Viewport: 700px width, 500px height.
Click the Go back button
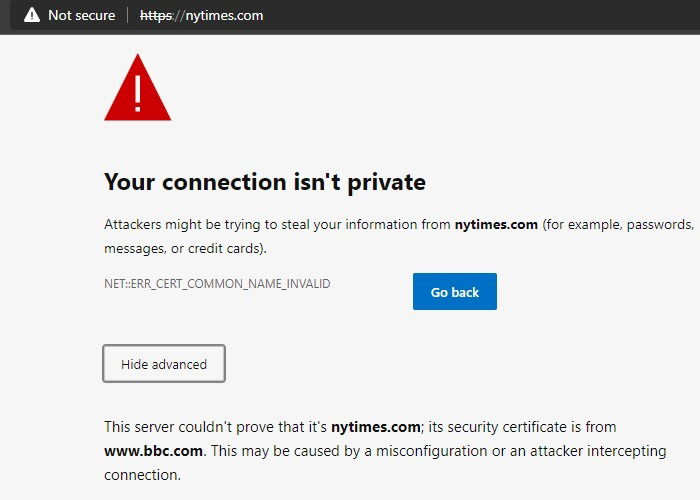(454, 292)
